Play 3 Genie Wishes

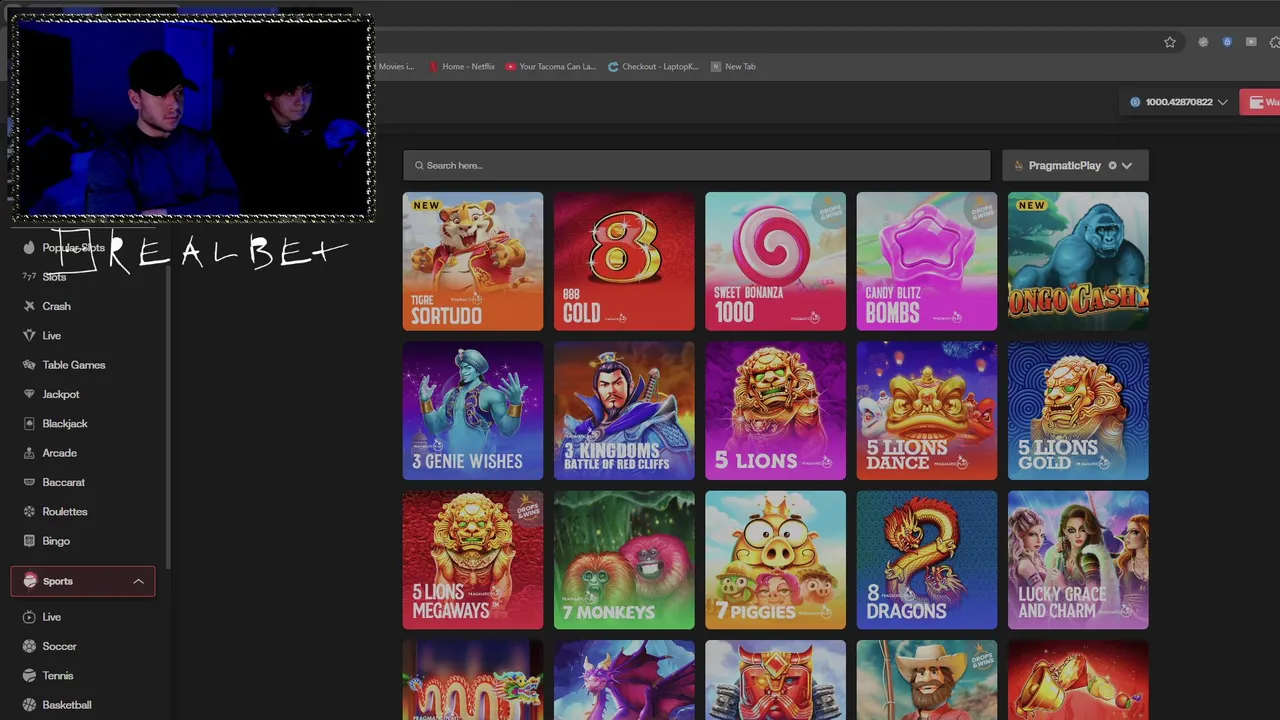coord(473,411)
